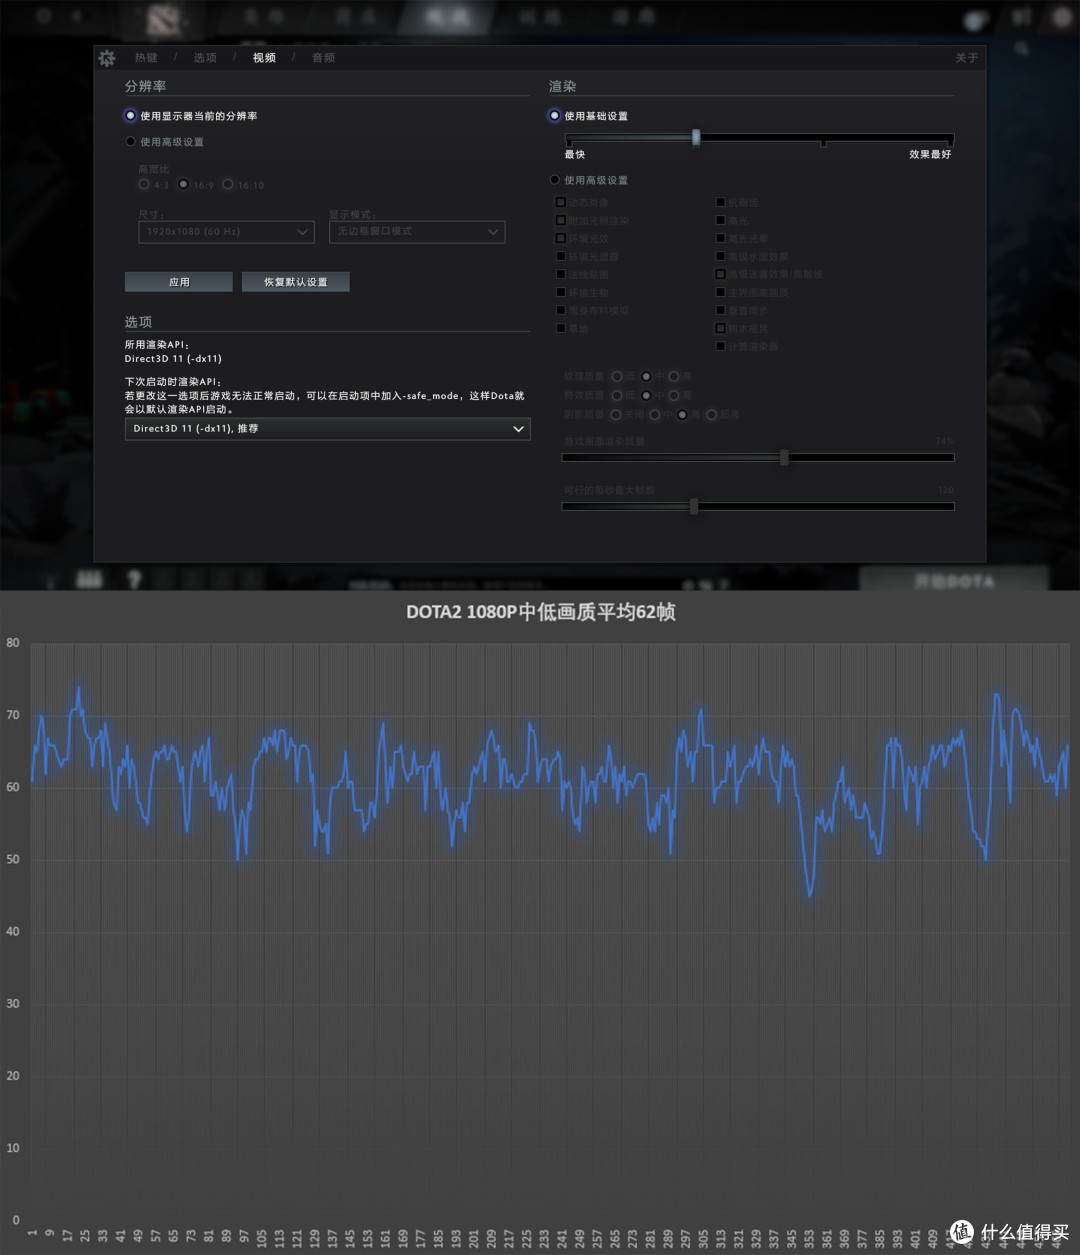Toggle the 主界面高画质 checkbox
The height and width of the screenshot is (1255, 1080).
[x=720, y=292]
